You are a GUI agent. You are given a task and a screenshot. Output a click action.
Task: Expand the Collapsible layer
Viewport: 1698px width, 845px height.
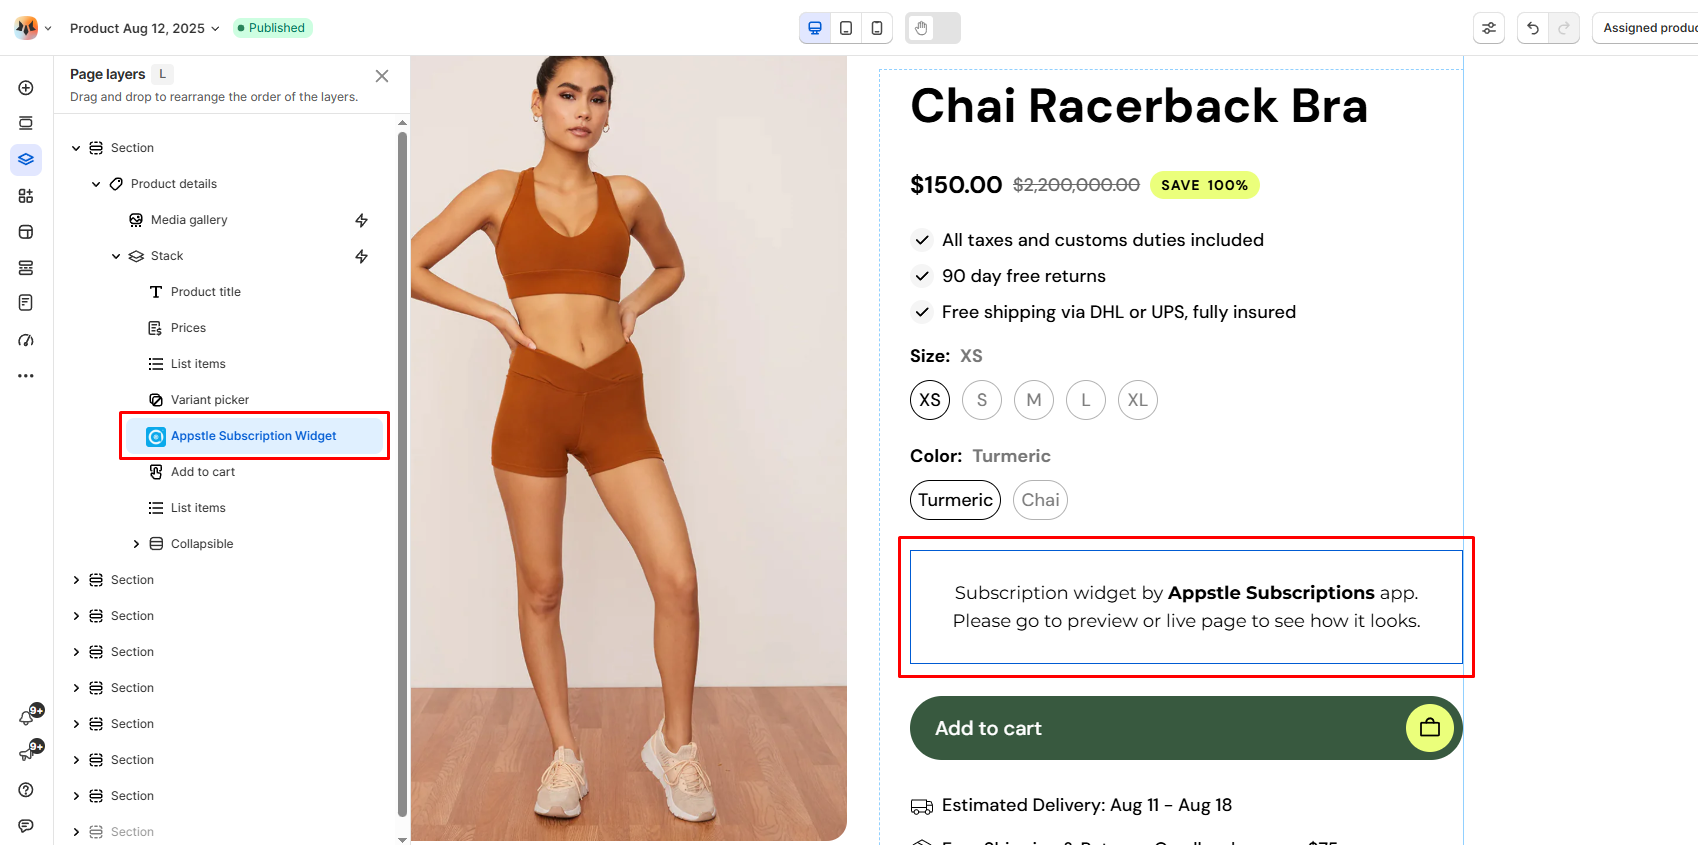tap(136, 544)
